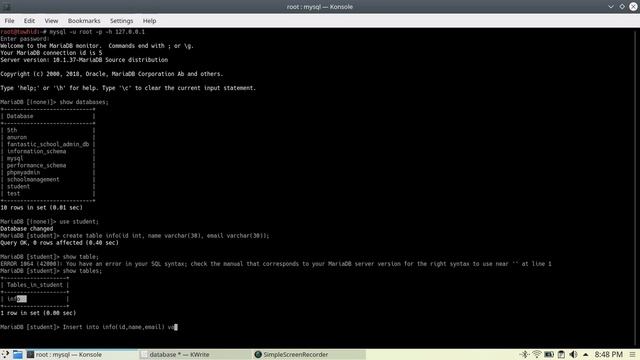The width and height of the screenshot is (640, 360).
Task: Click 'Server version: 10.1.37-MariaDB' line
Action: (x=84, y=60)
